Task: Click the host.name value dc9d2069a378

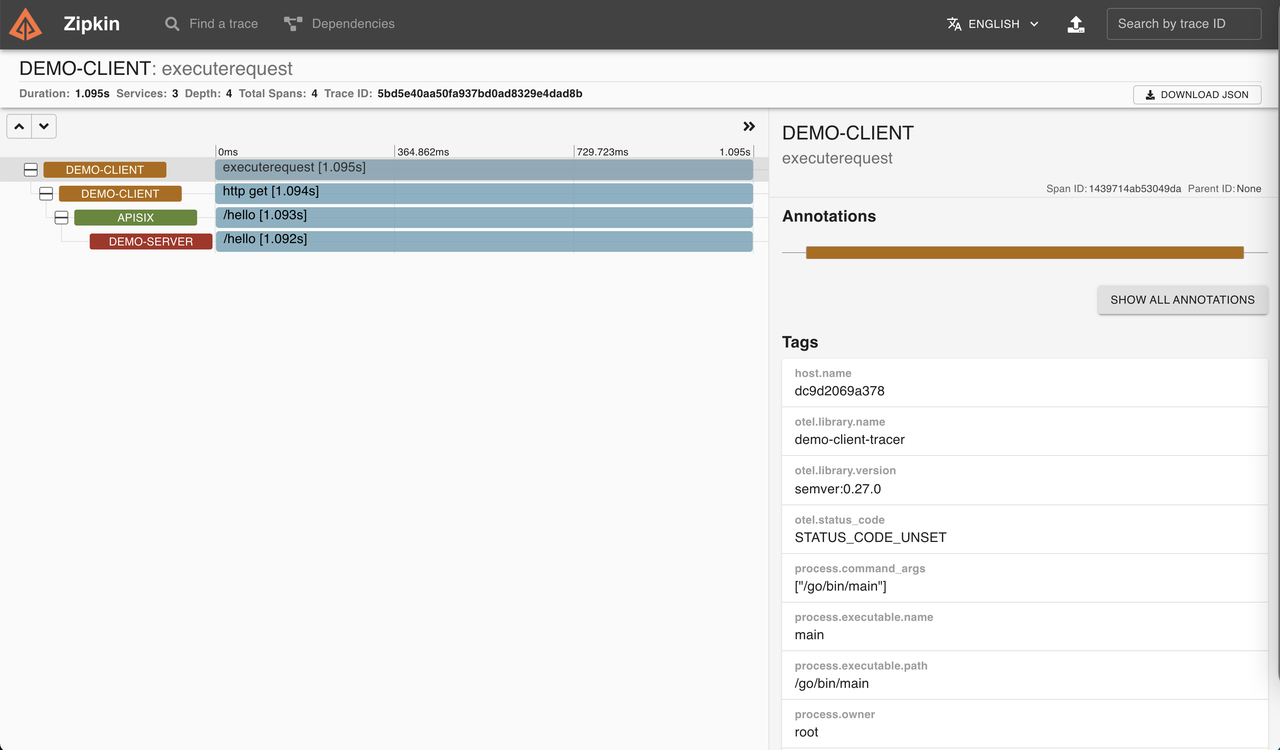Action: tap(839, 391)
